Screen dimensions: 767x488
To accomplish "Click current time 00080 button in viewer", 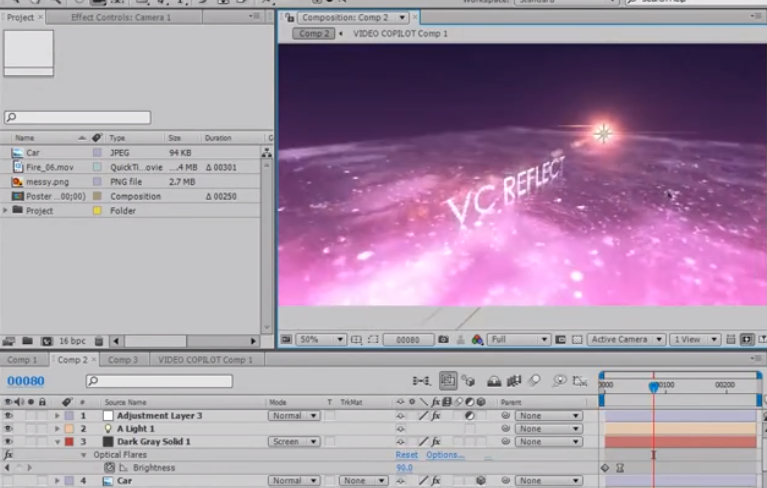I will point(408,339).
